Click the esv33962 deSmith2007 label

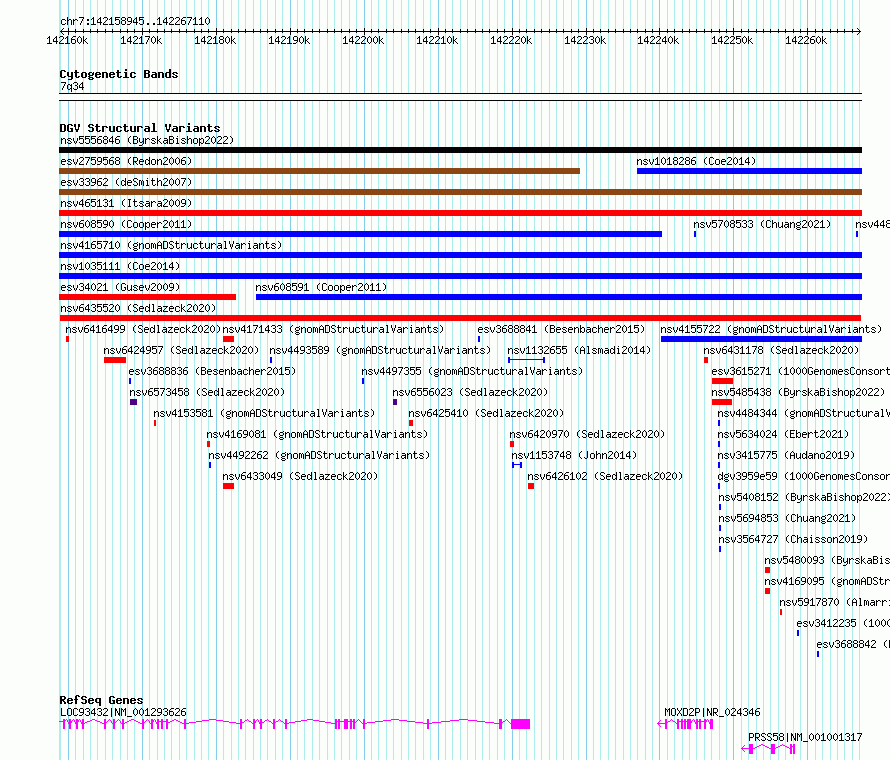pyautogui.click(x=126, y=182)
